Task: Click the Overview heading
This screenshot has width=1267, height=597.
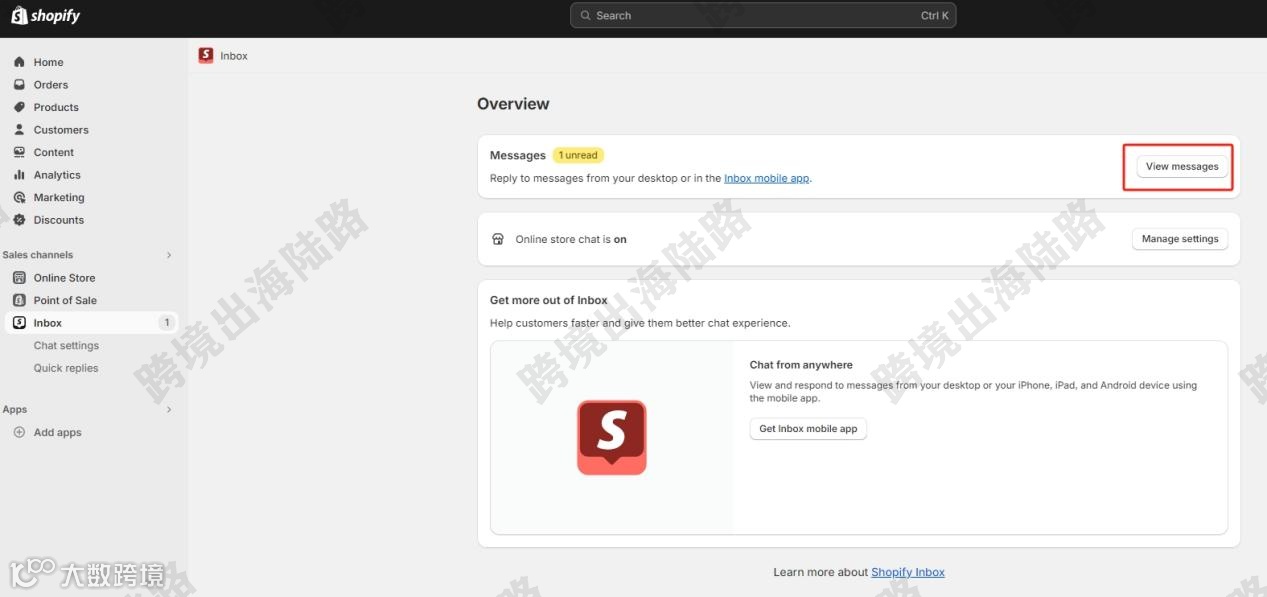Action: coord(513,104)
